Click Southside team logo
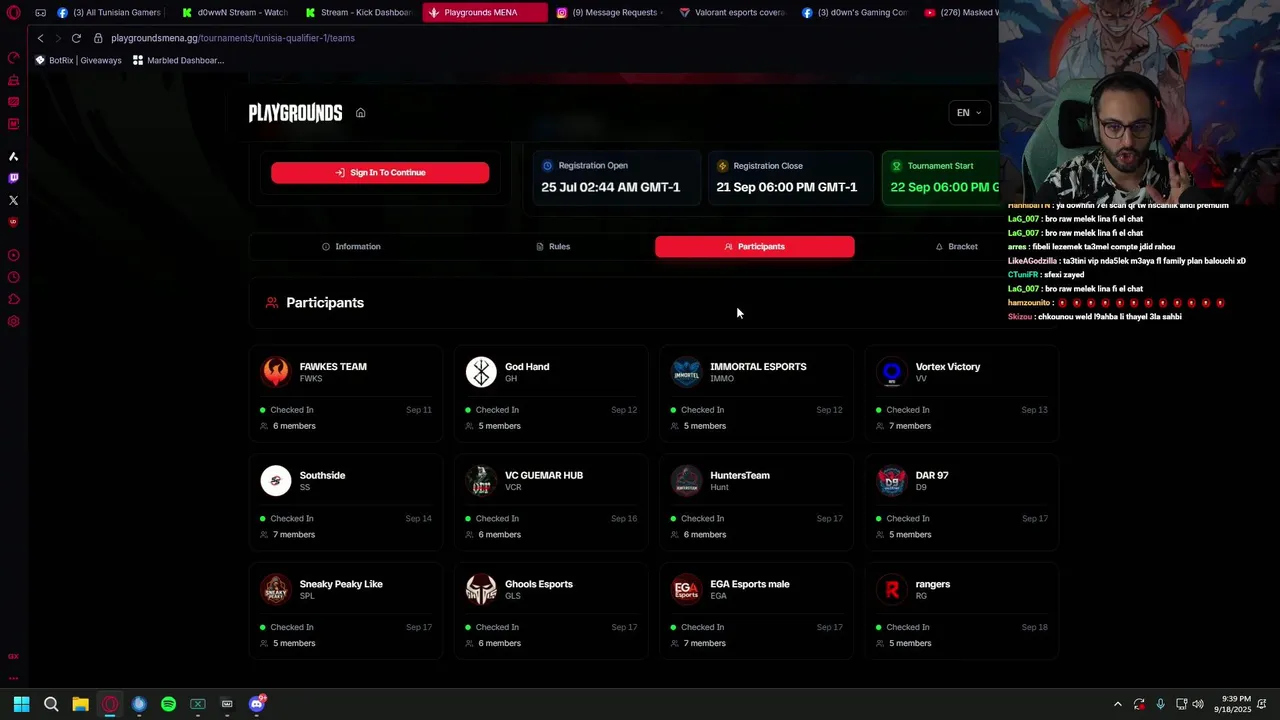 [x=275, y=481]
